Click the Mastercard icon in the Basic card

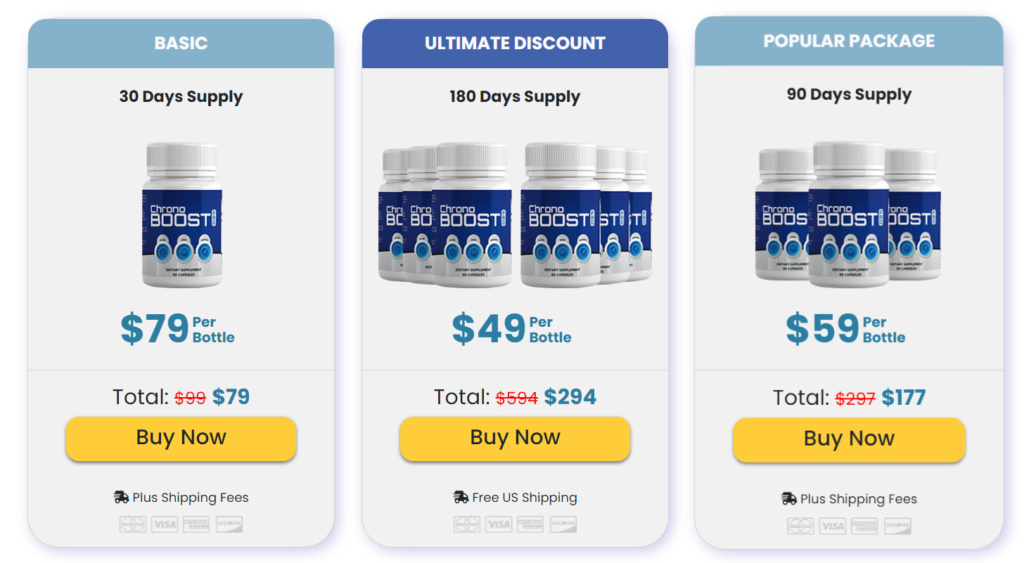coord(133,524)
